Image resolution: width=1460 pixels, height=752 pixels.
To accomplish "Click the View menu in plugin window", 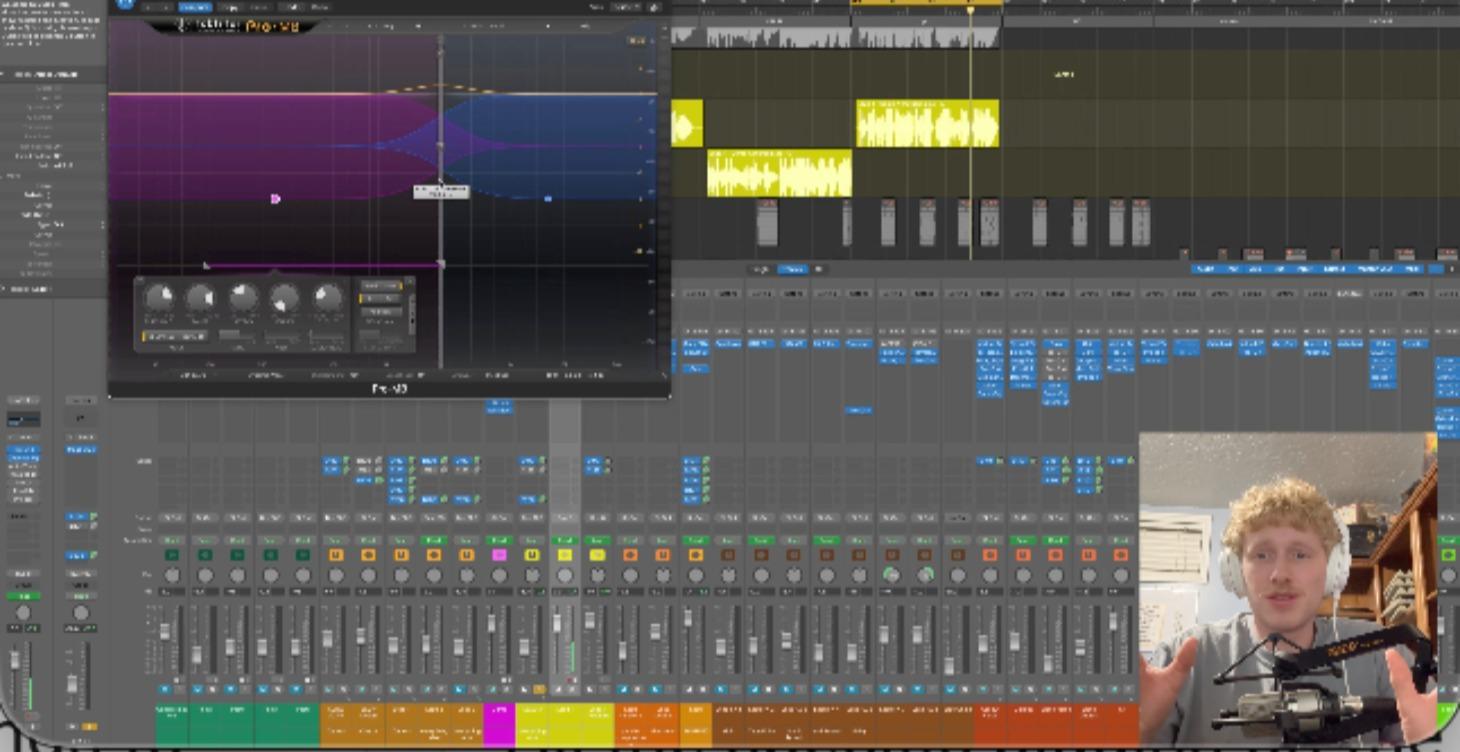I will (597, 7).
